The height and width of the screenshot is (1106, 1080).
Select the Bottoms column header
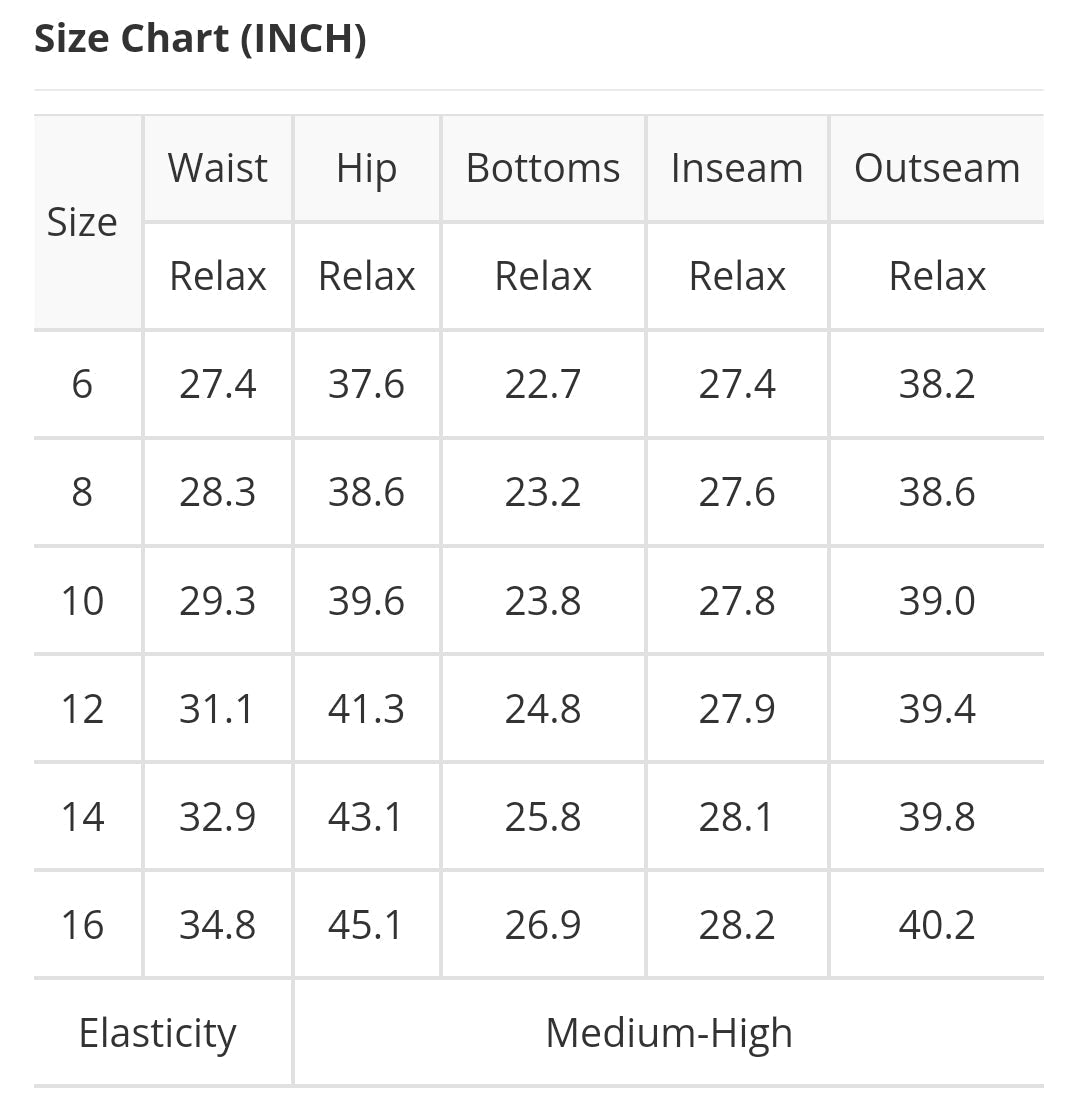click(543, 168)
